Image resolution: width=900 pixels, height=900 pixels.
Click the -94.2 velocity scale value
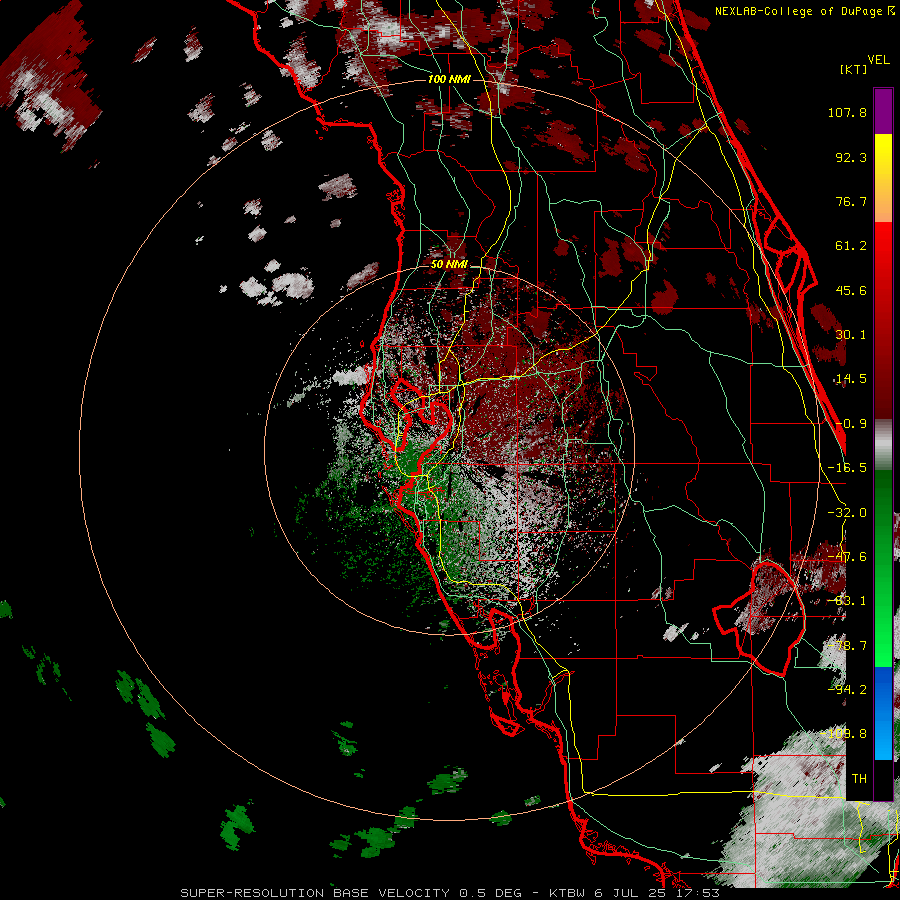pyautogui.click(x=847, y=690)
